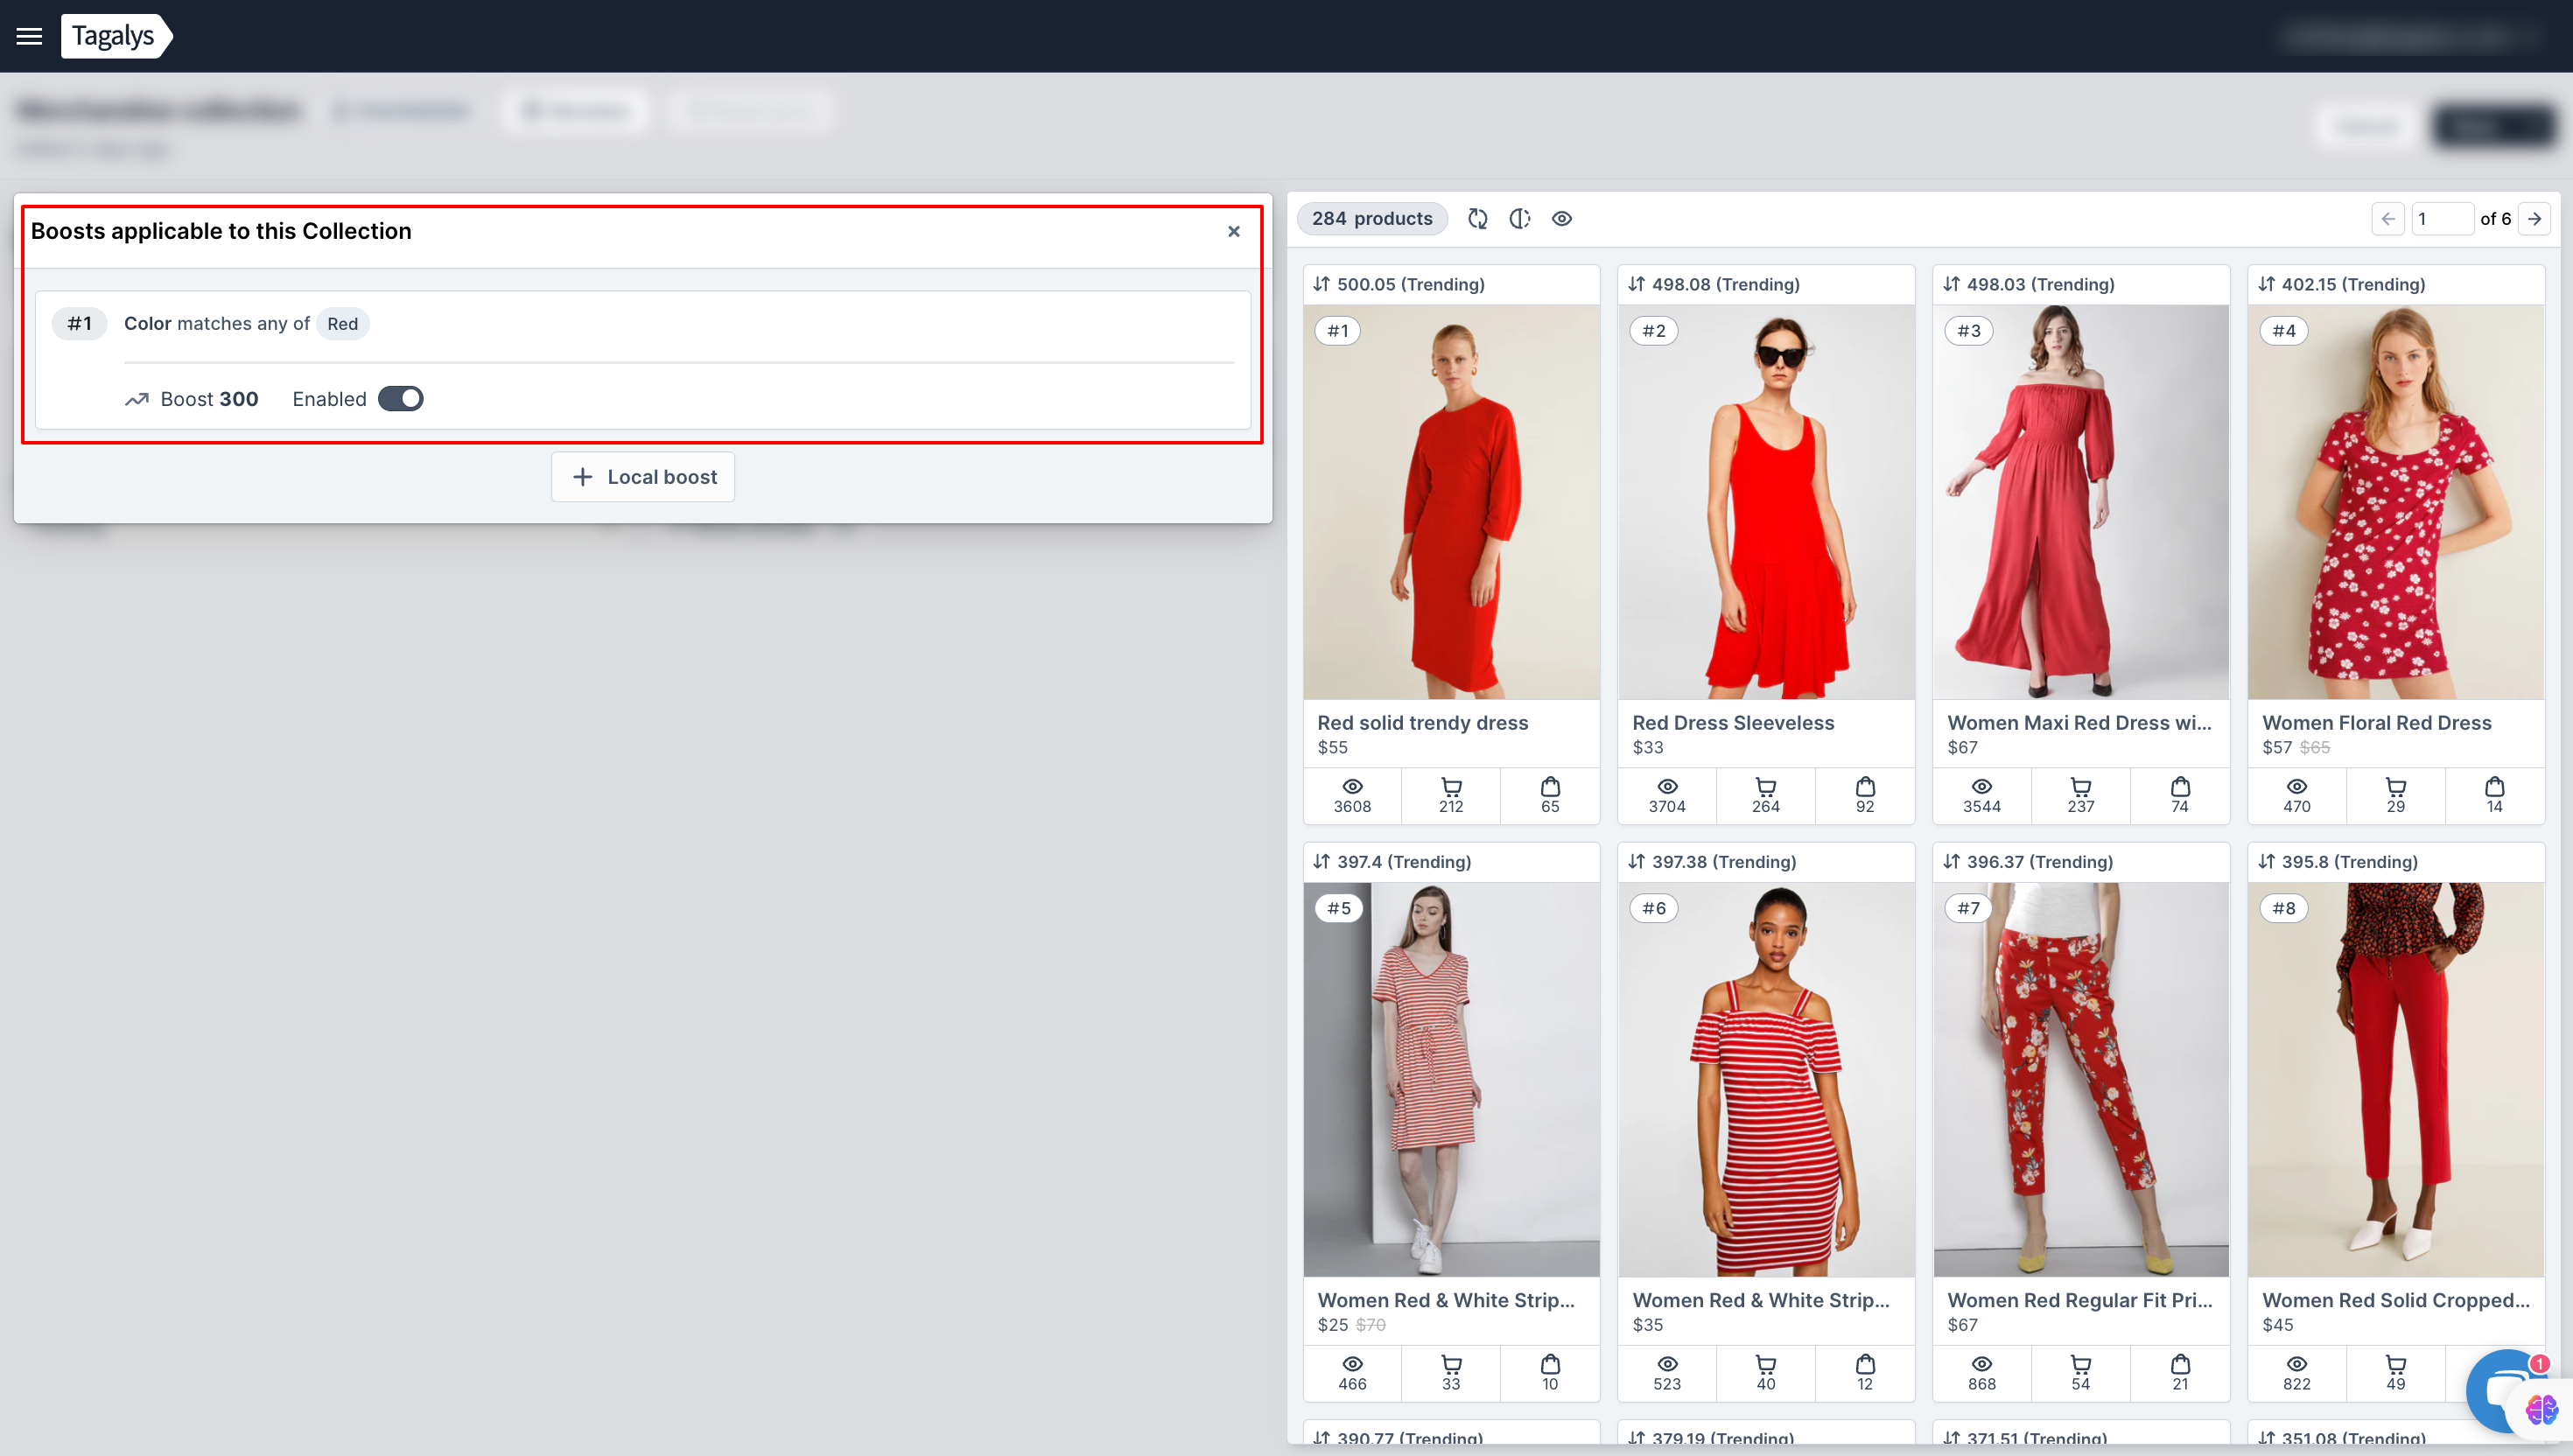Click the Red color tag
Image resolution: width=2573 pixels, height=1456 pixels.
point(342,324)
